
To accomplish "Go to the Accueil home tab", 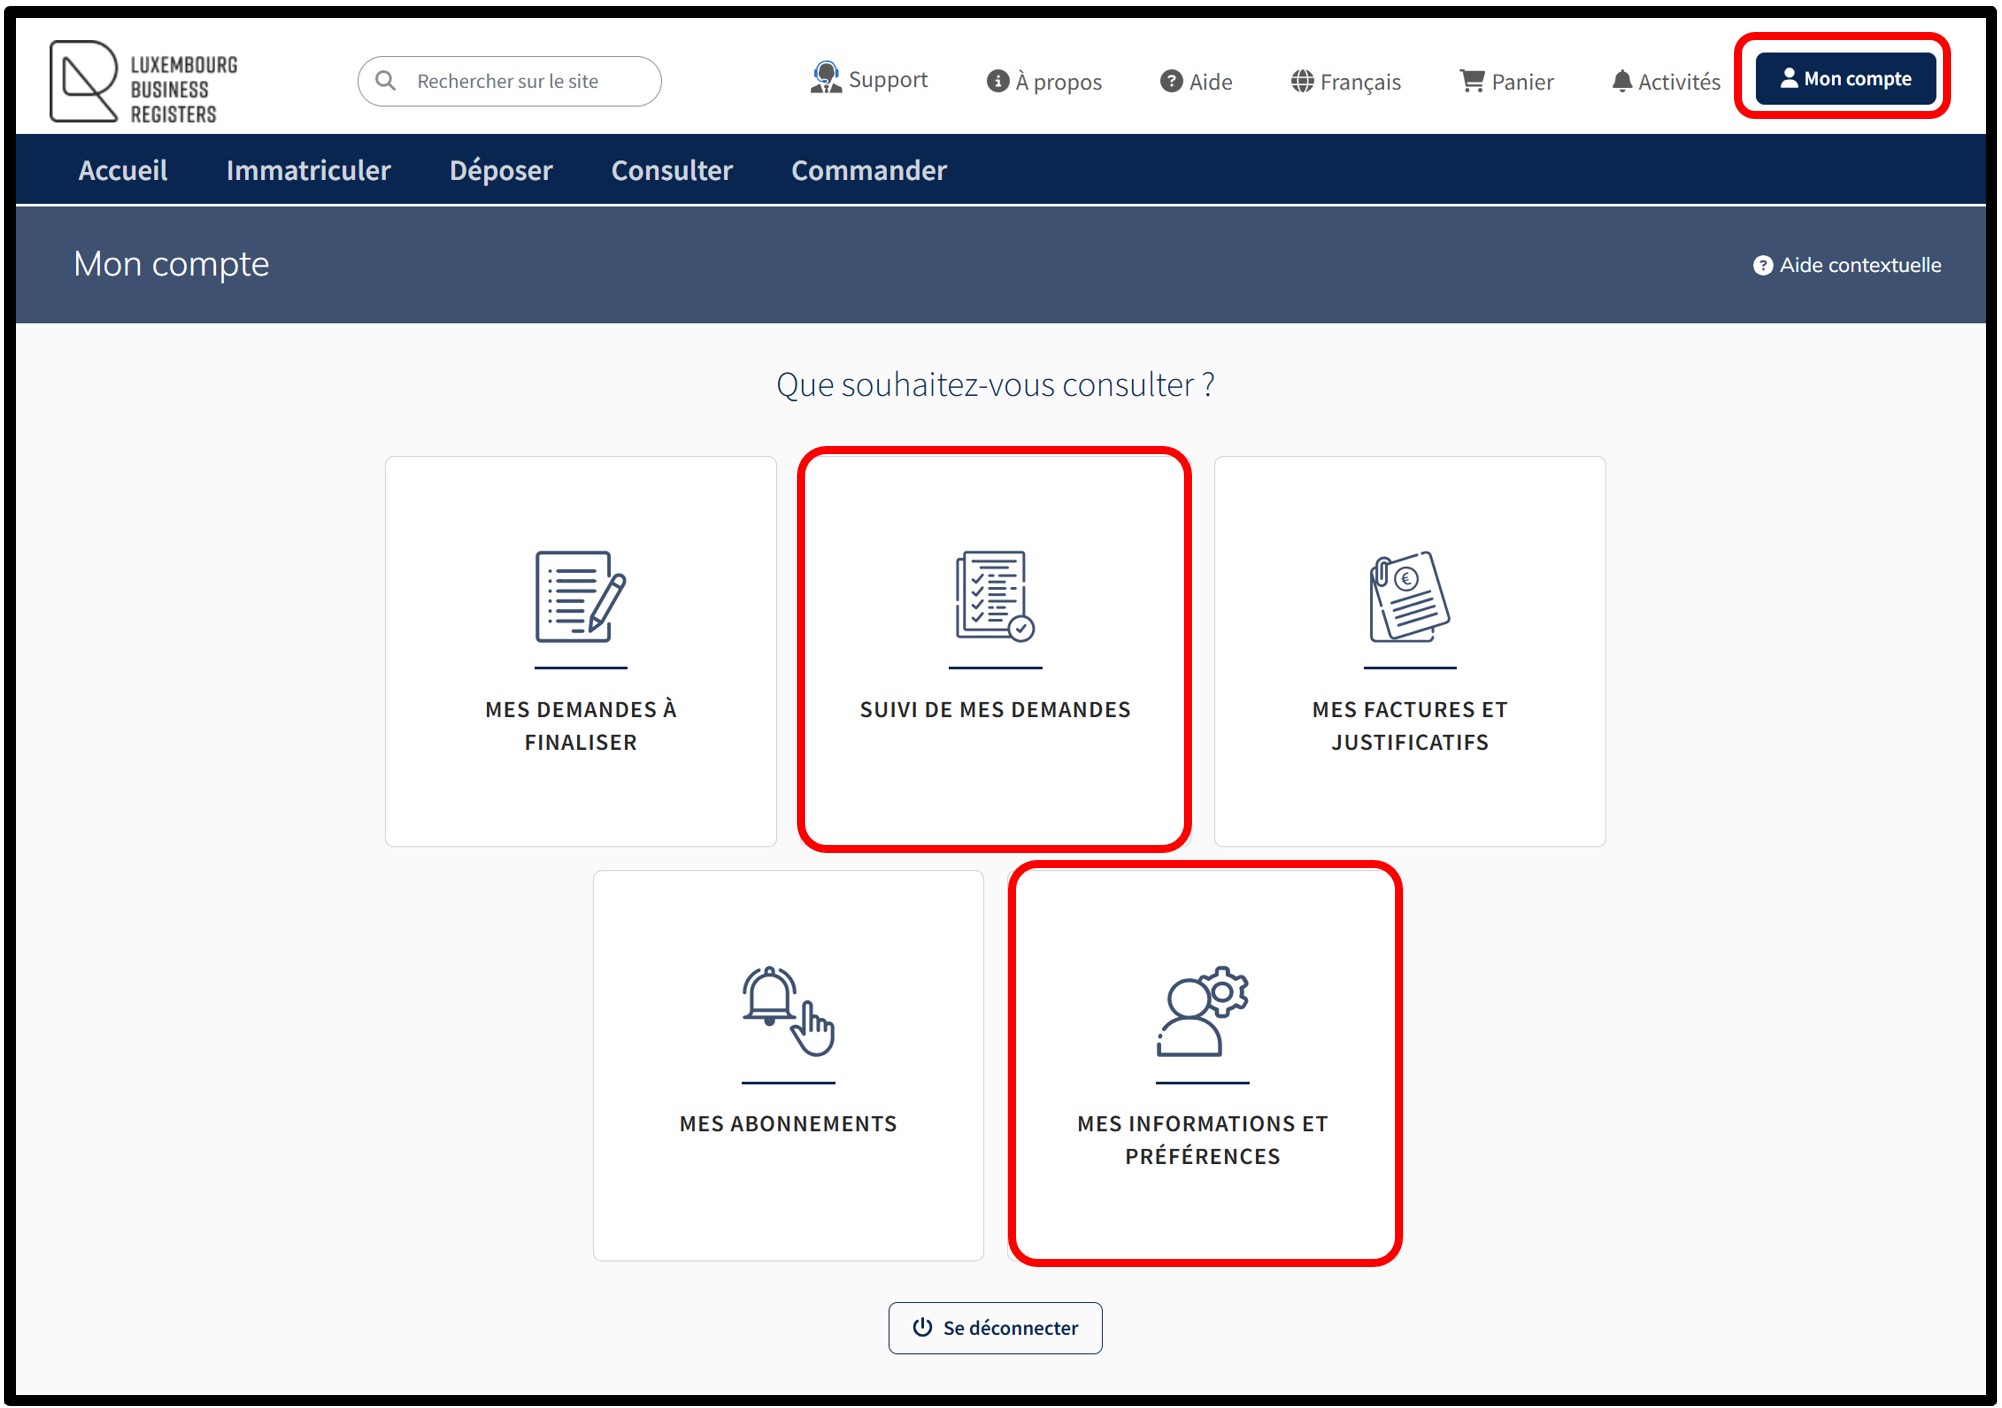I will coord(123,171).
